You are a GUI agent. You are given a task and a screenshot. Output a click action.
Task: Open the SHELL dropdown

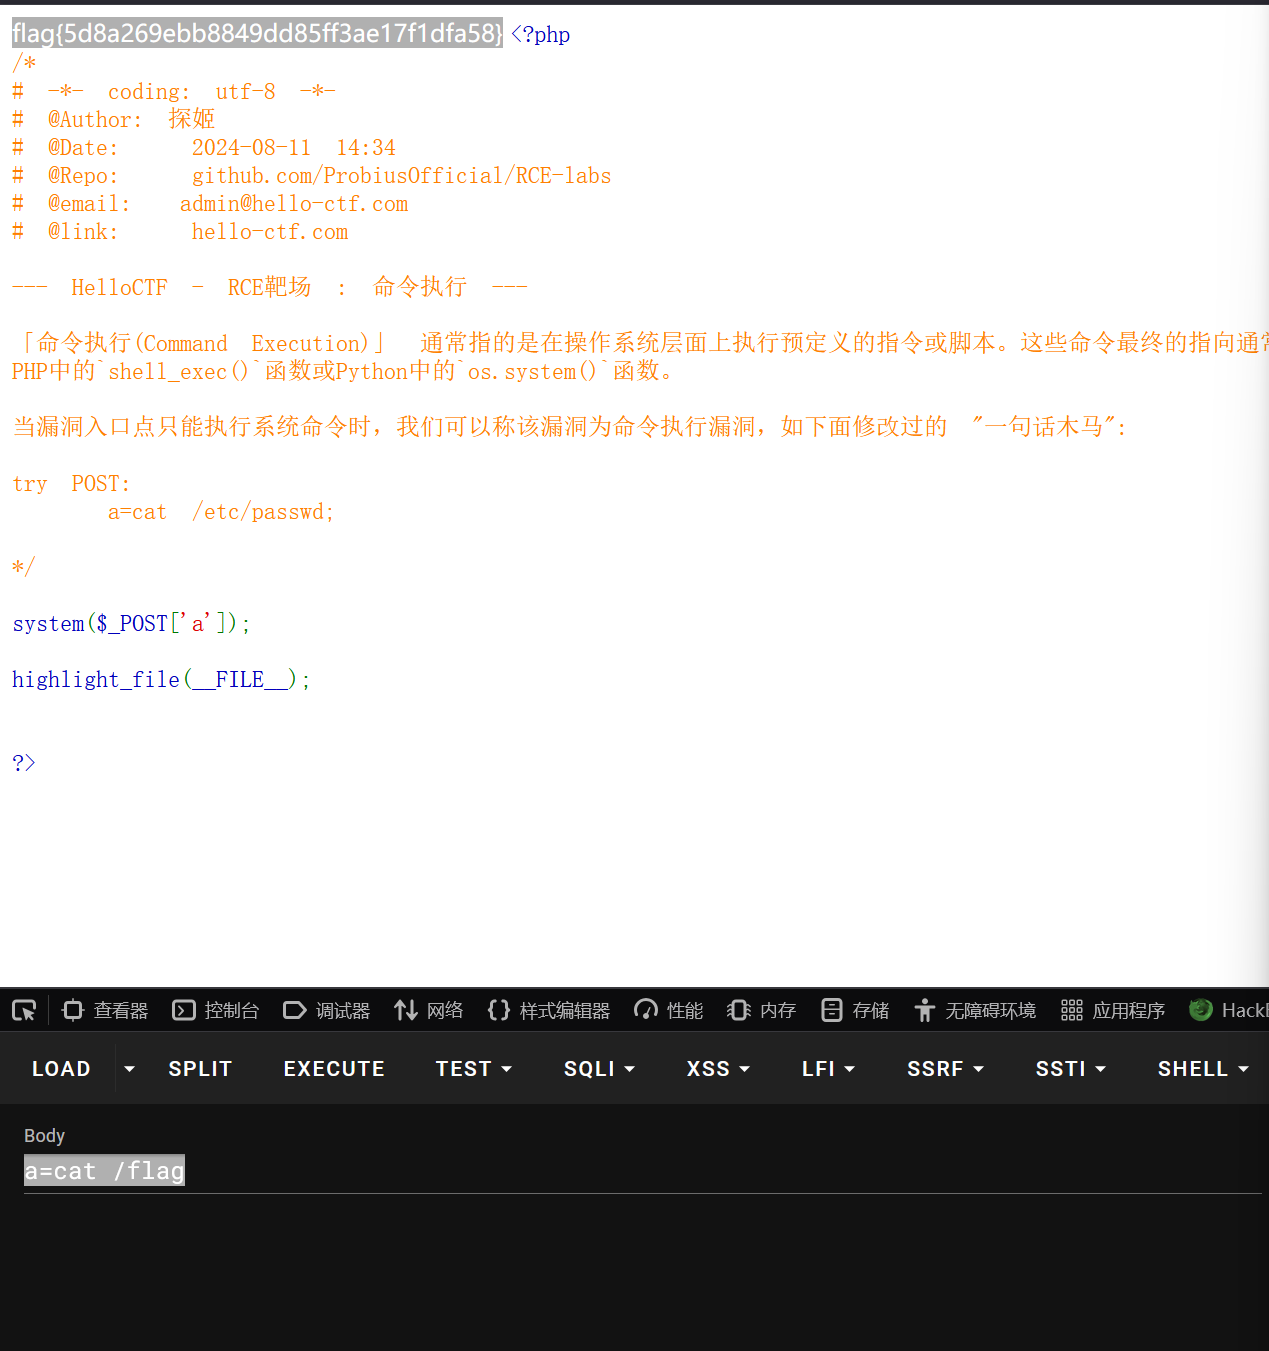click(1202, 1068)
